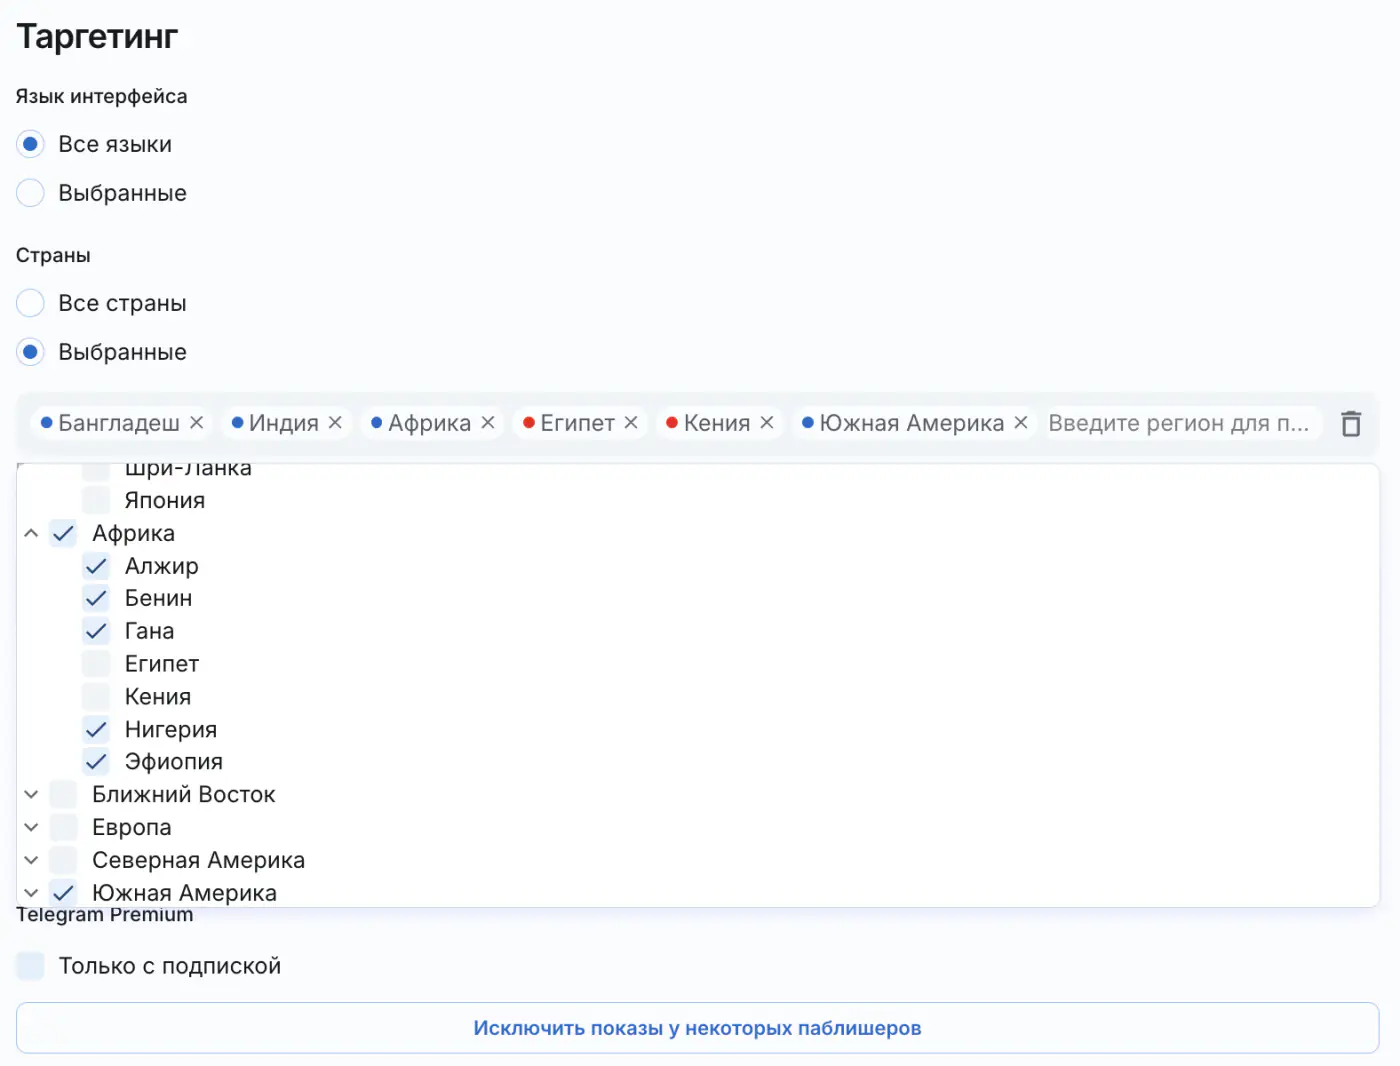This screenshot has width=1400, height=1066.
Task: Check the Европа checkbox
Action: [63, 827]
